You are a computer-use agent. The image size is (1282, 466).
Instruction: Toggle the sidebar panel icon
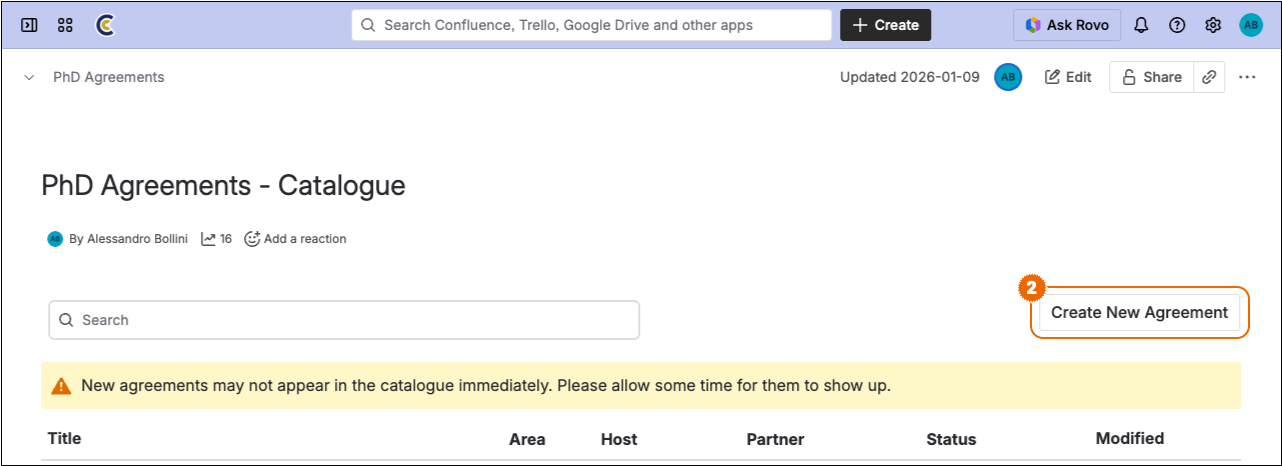[29, 25]
